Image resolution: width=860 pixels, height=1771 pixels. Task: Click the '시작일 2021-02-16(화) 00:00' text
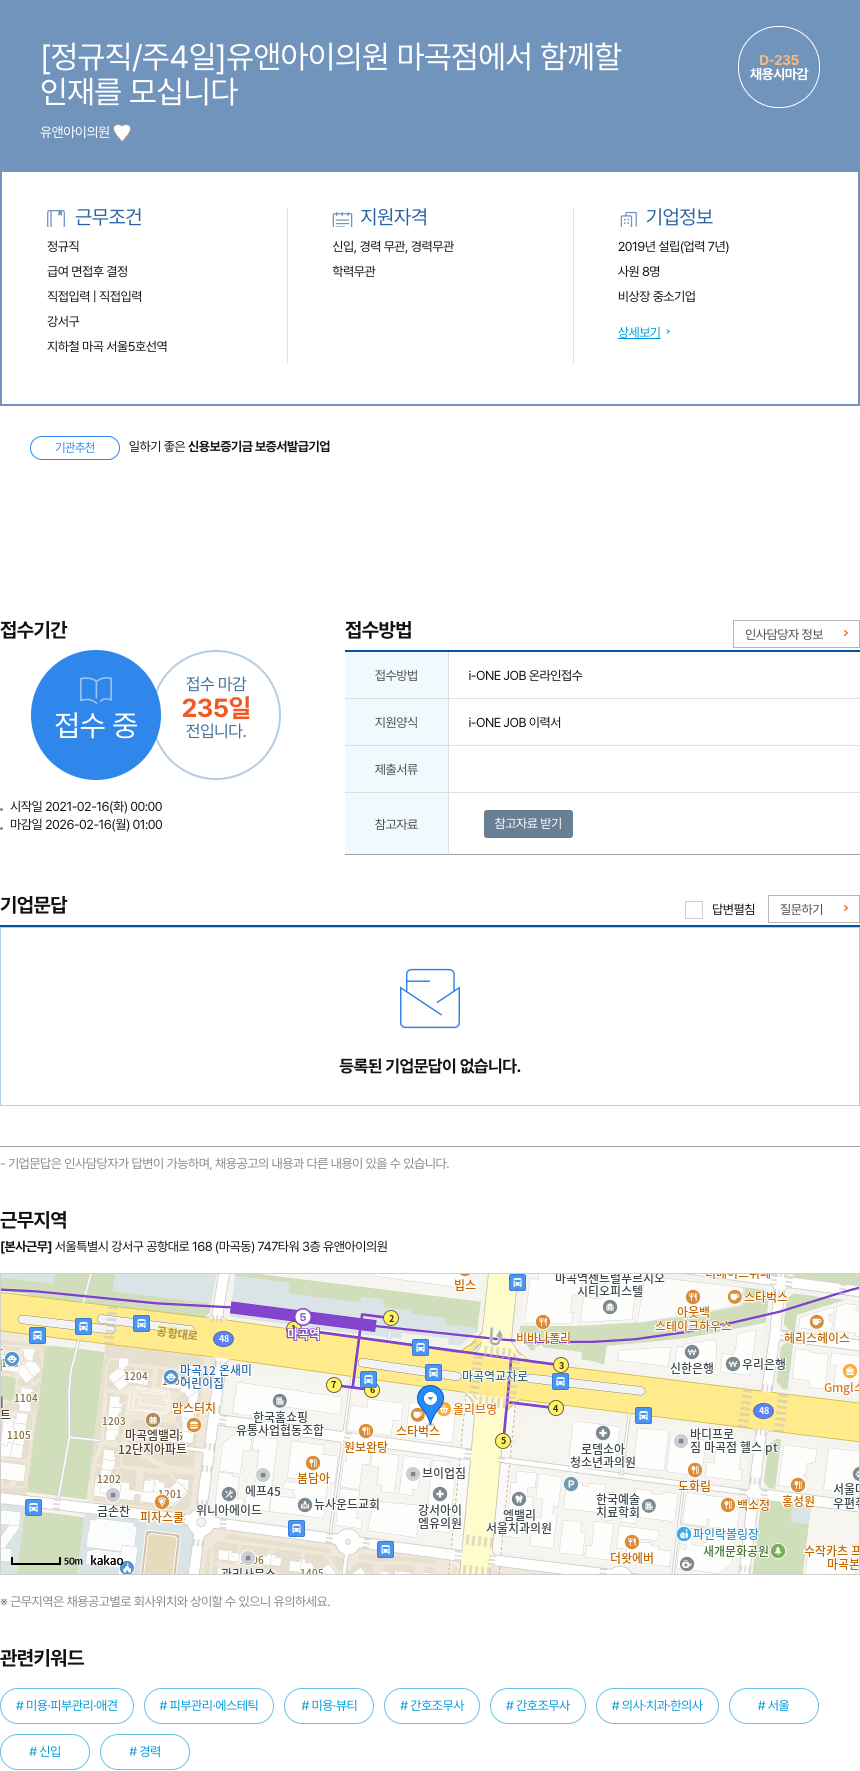(x=86, y=807)
